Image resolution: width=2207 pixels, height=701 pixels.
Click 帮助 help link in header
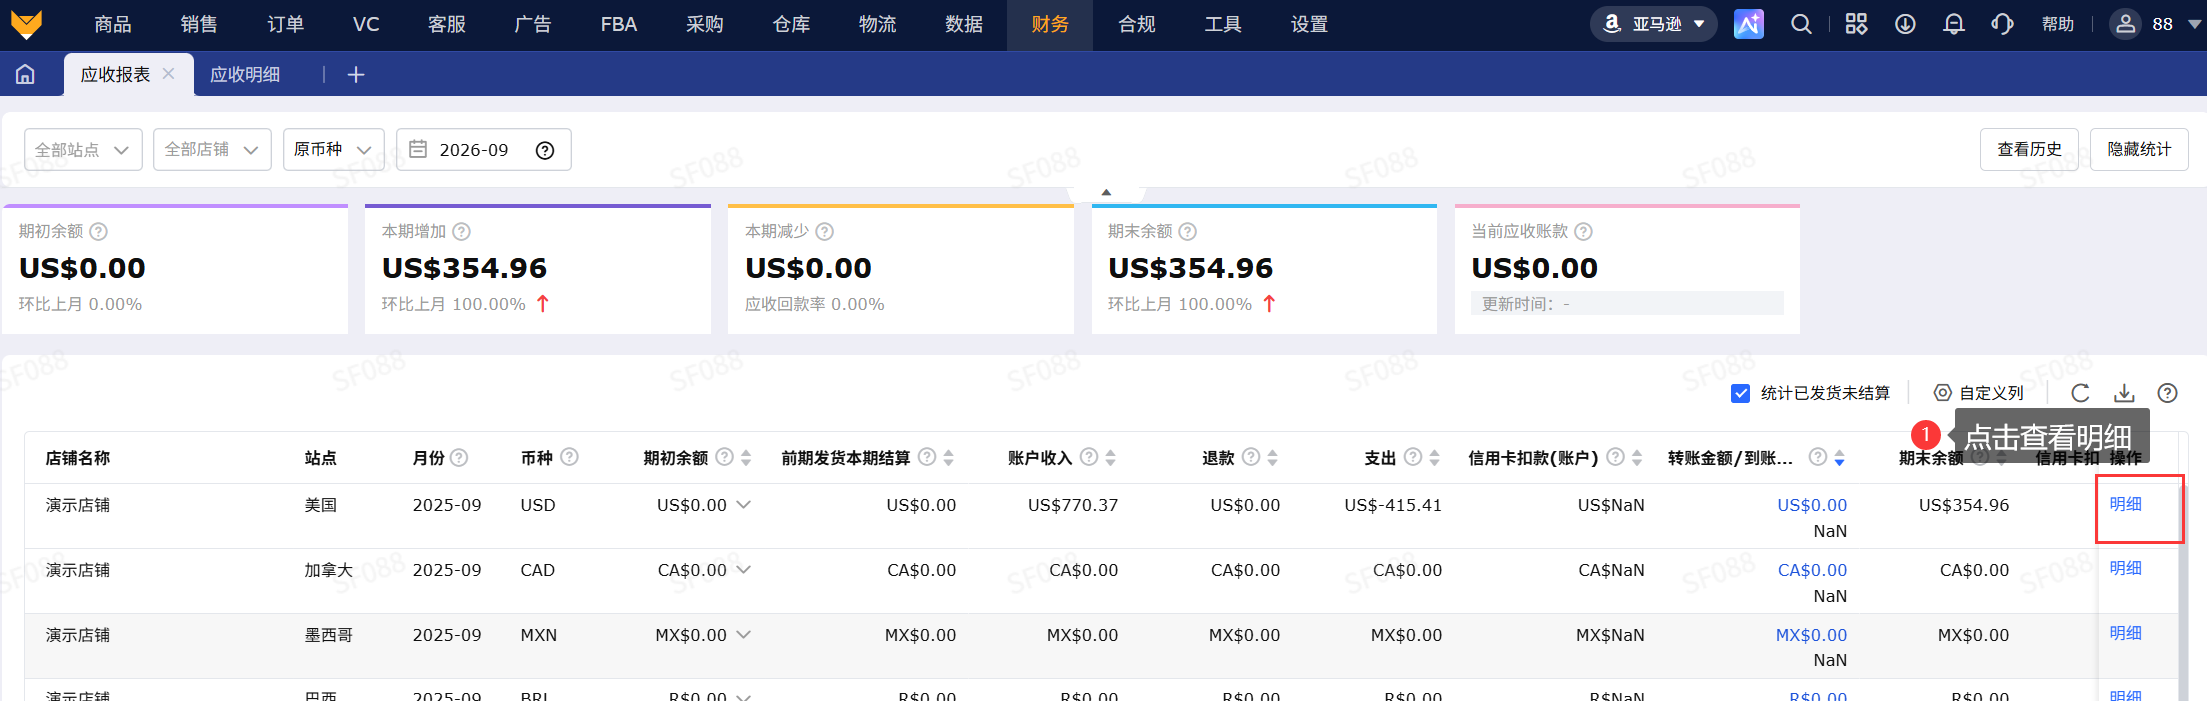(x=2057, y=24)
